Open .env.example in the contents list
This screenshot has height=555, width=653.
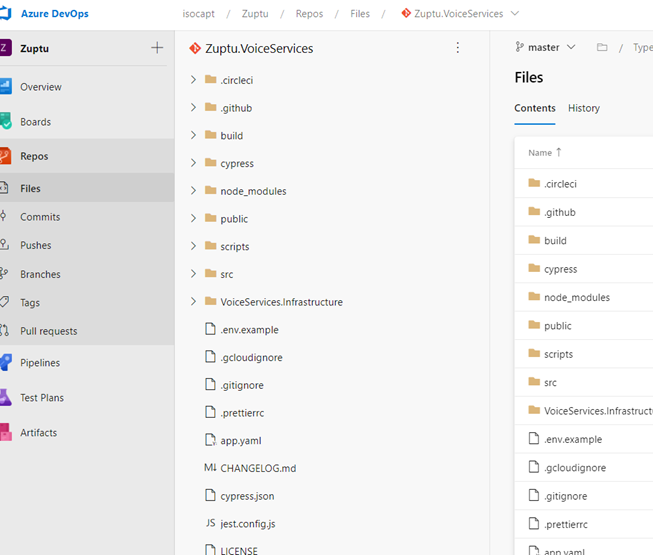(x=573, y=439)
